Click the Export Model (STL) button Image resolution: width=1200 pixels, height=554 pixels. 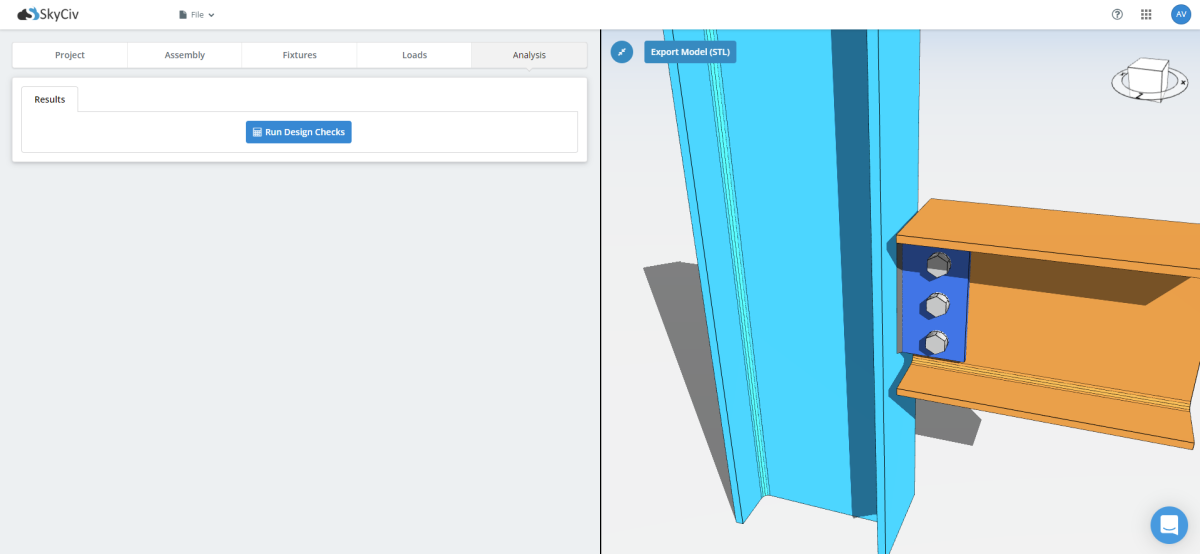pos(690,52)
